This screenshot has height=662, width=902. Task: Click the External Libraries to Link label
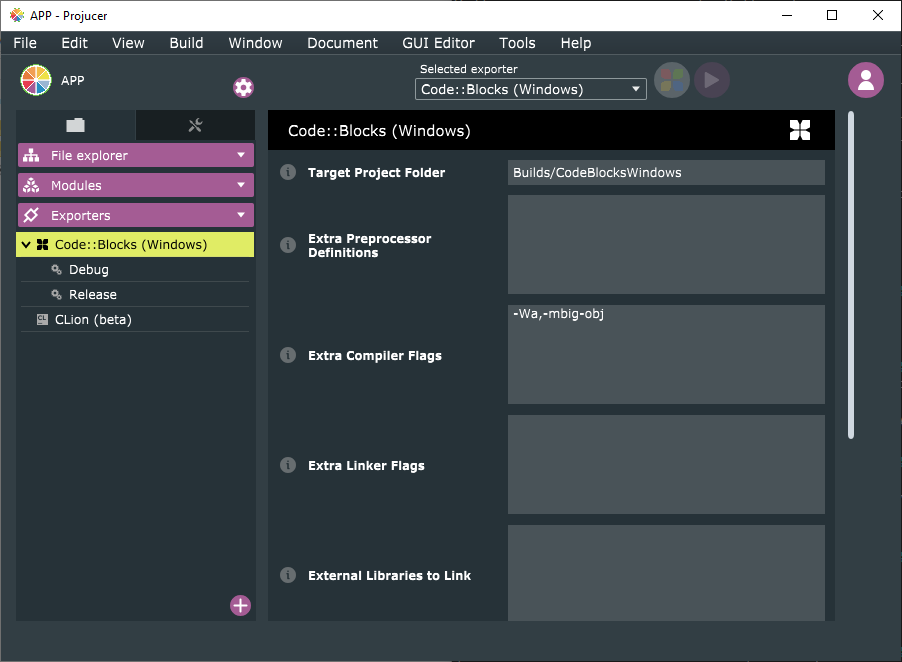click(x=389, y=575)
